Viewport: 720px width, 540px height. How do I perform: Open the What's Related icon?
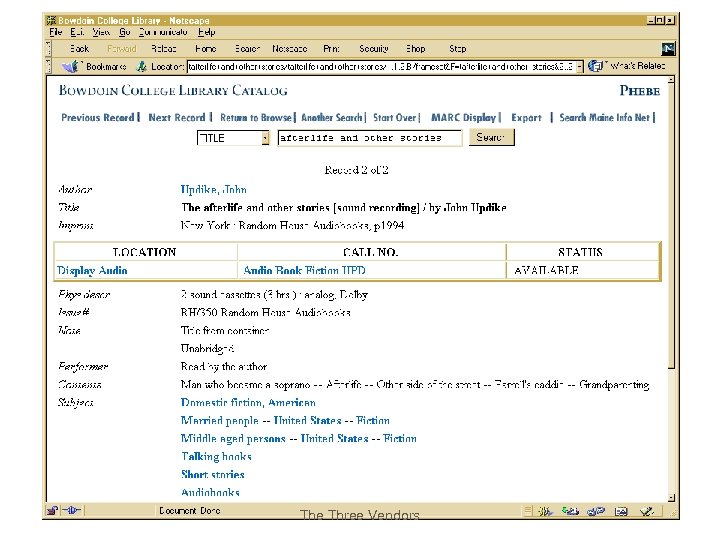pyautogui.click(x=595, y=66)
